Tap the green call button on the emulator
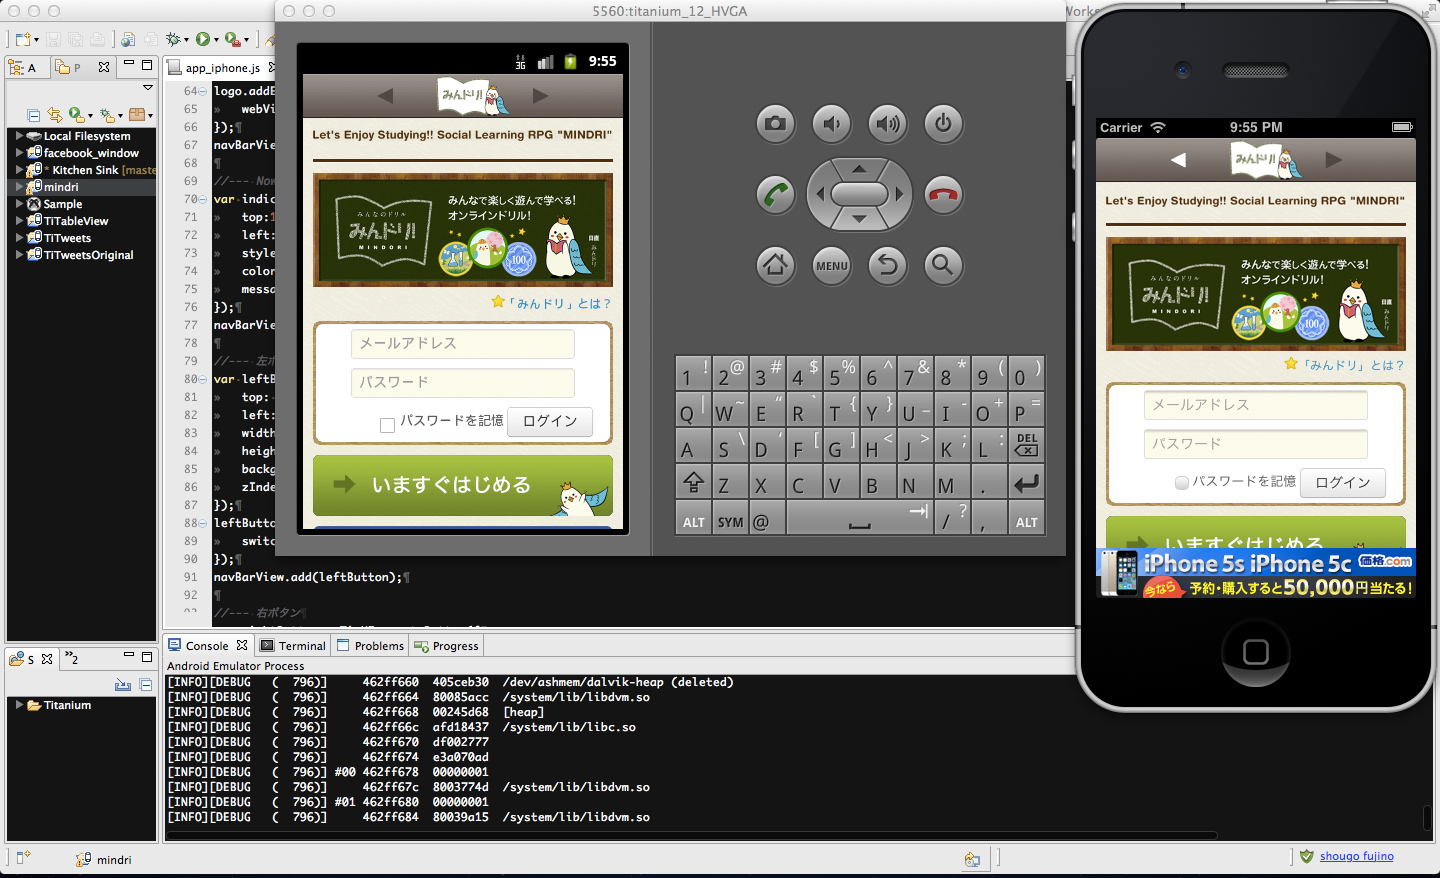The height and width of the screenshot is (878, 1440). 775,194
